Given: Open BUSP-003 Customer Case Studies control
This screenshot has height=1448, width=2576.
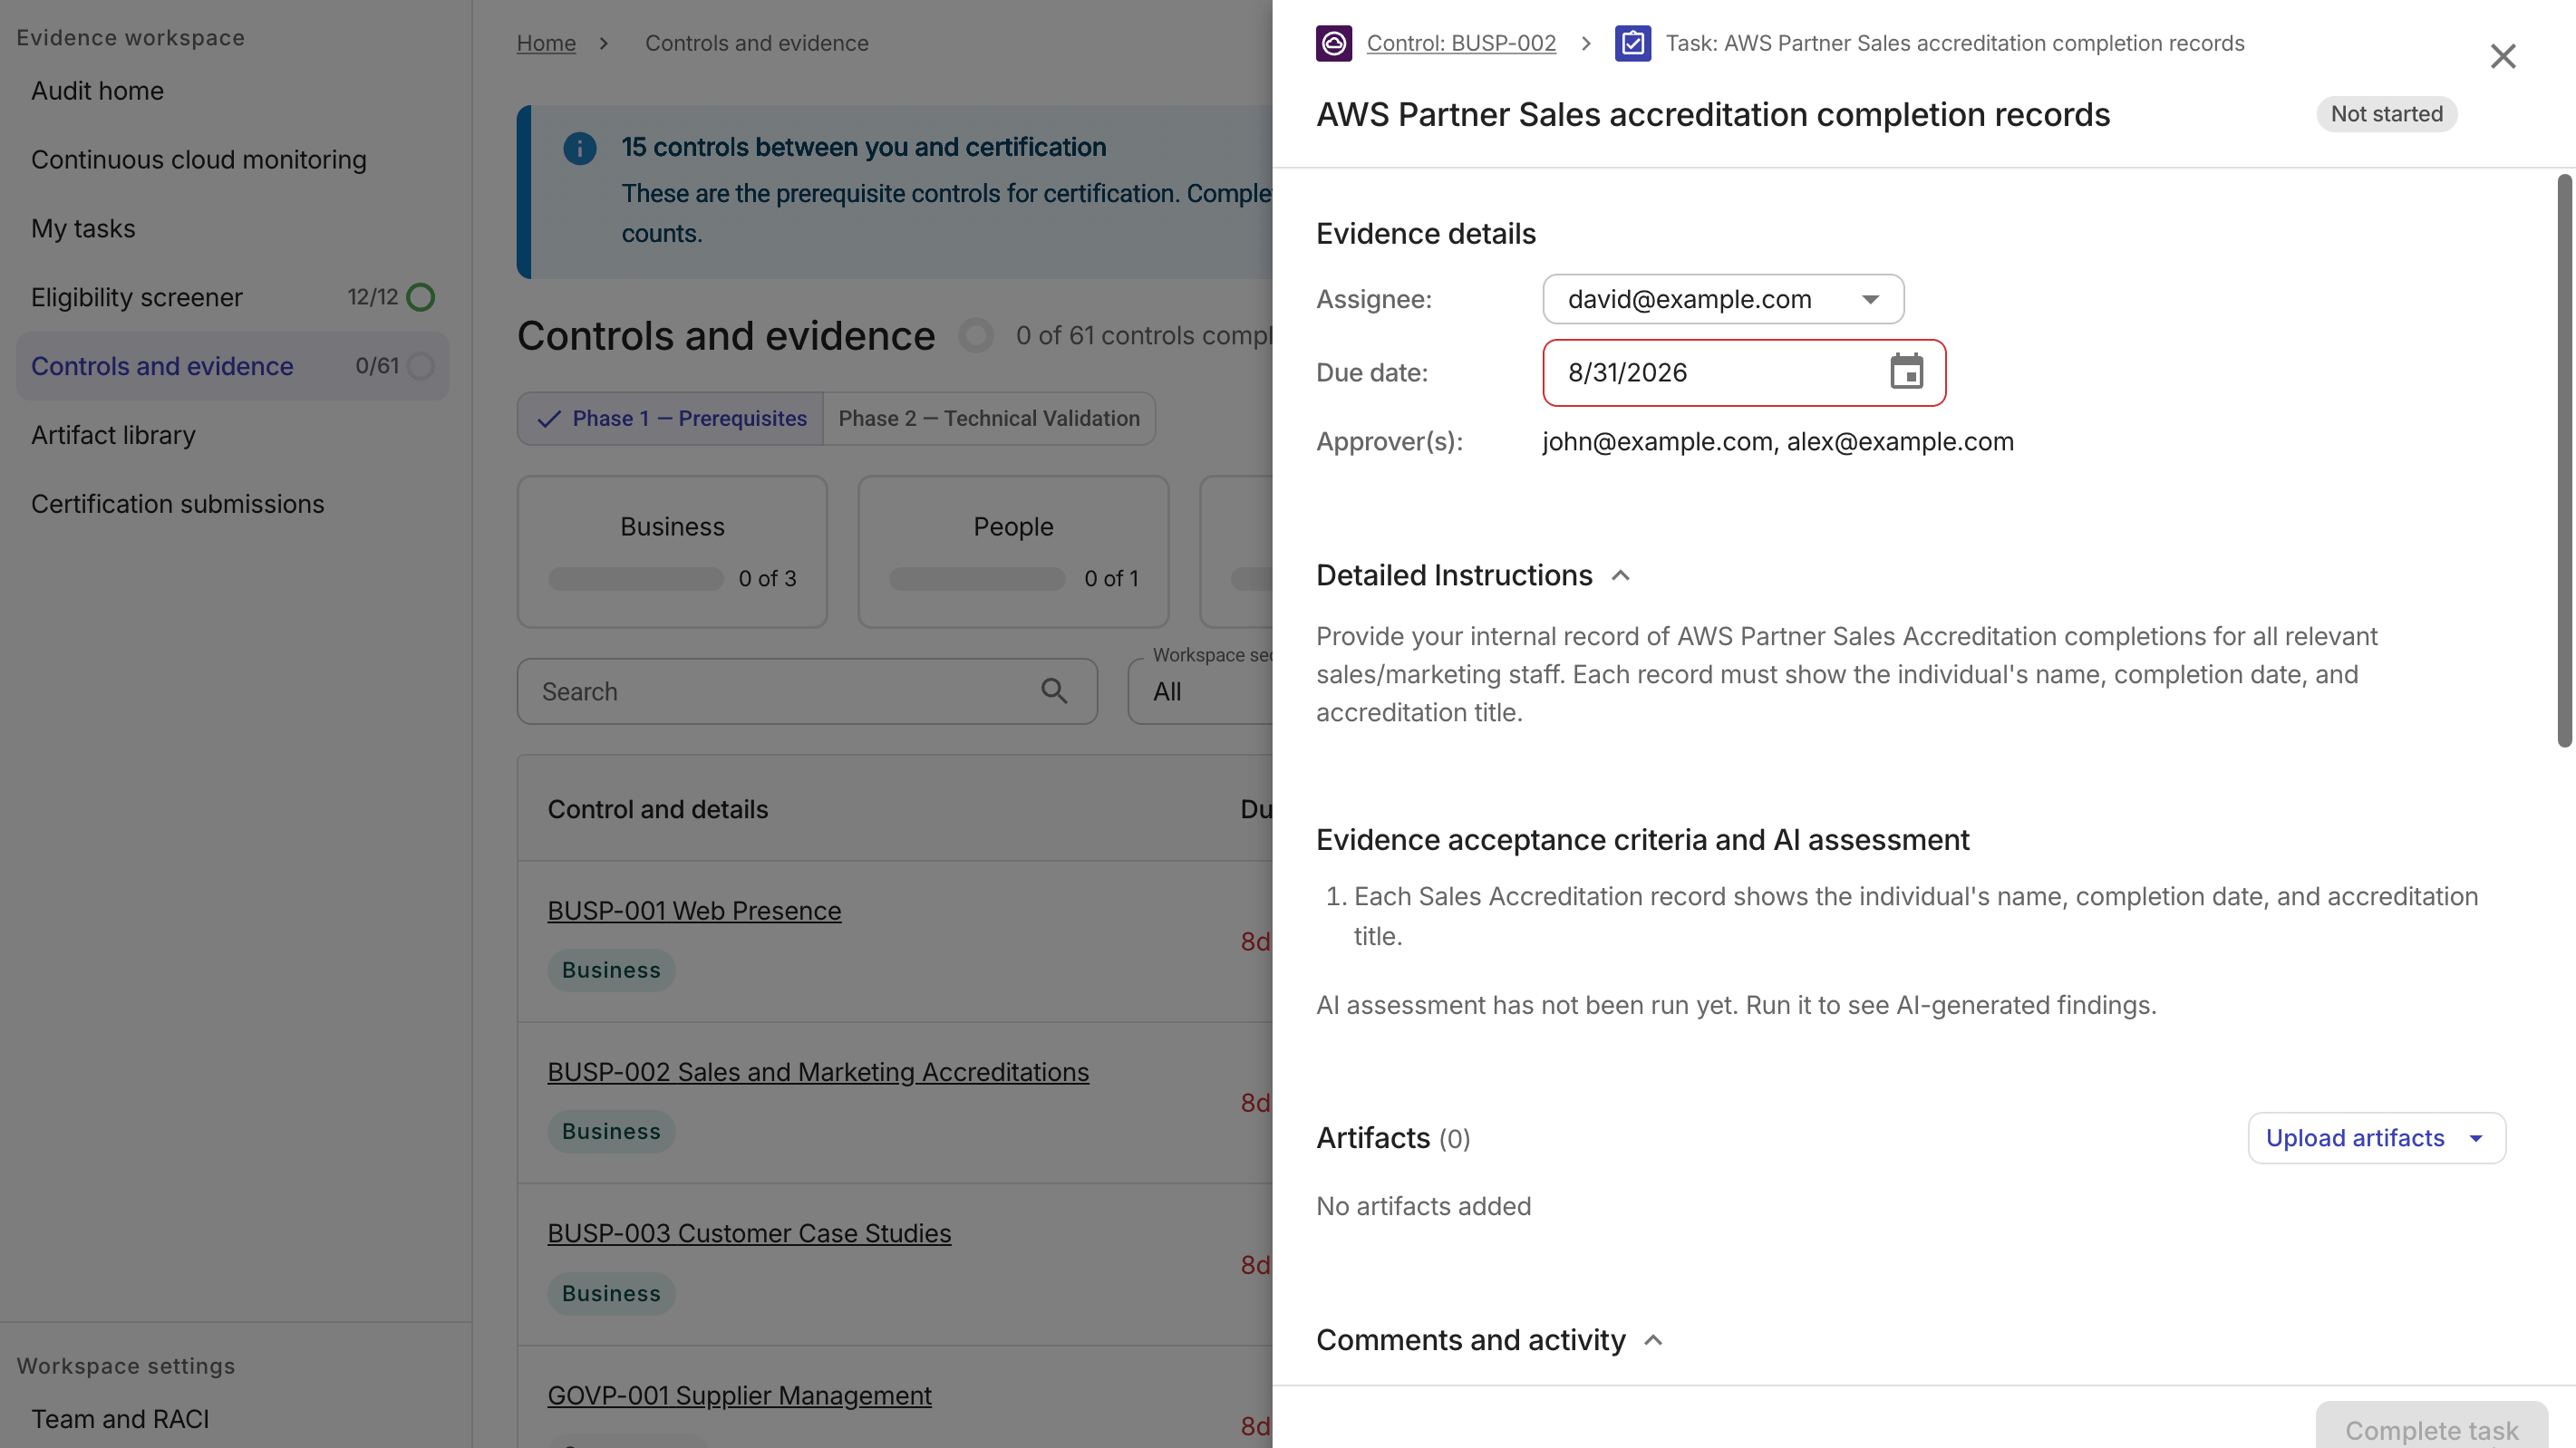Looking at the screenshot, I should pyautogui.click(x=749, y=1233).
